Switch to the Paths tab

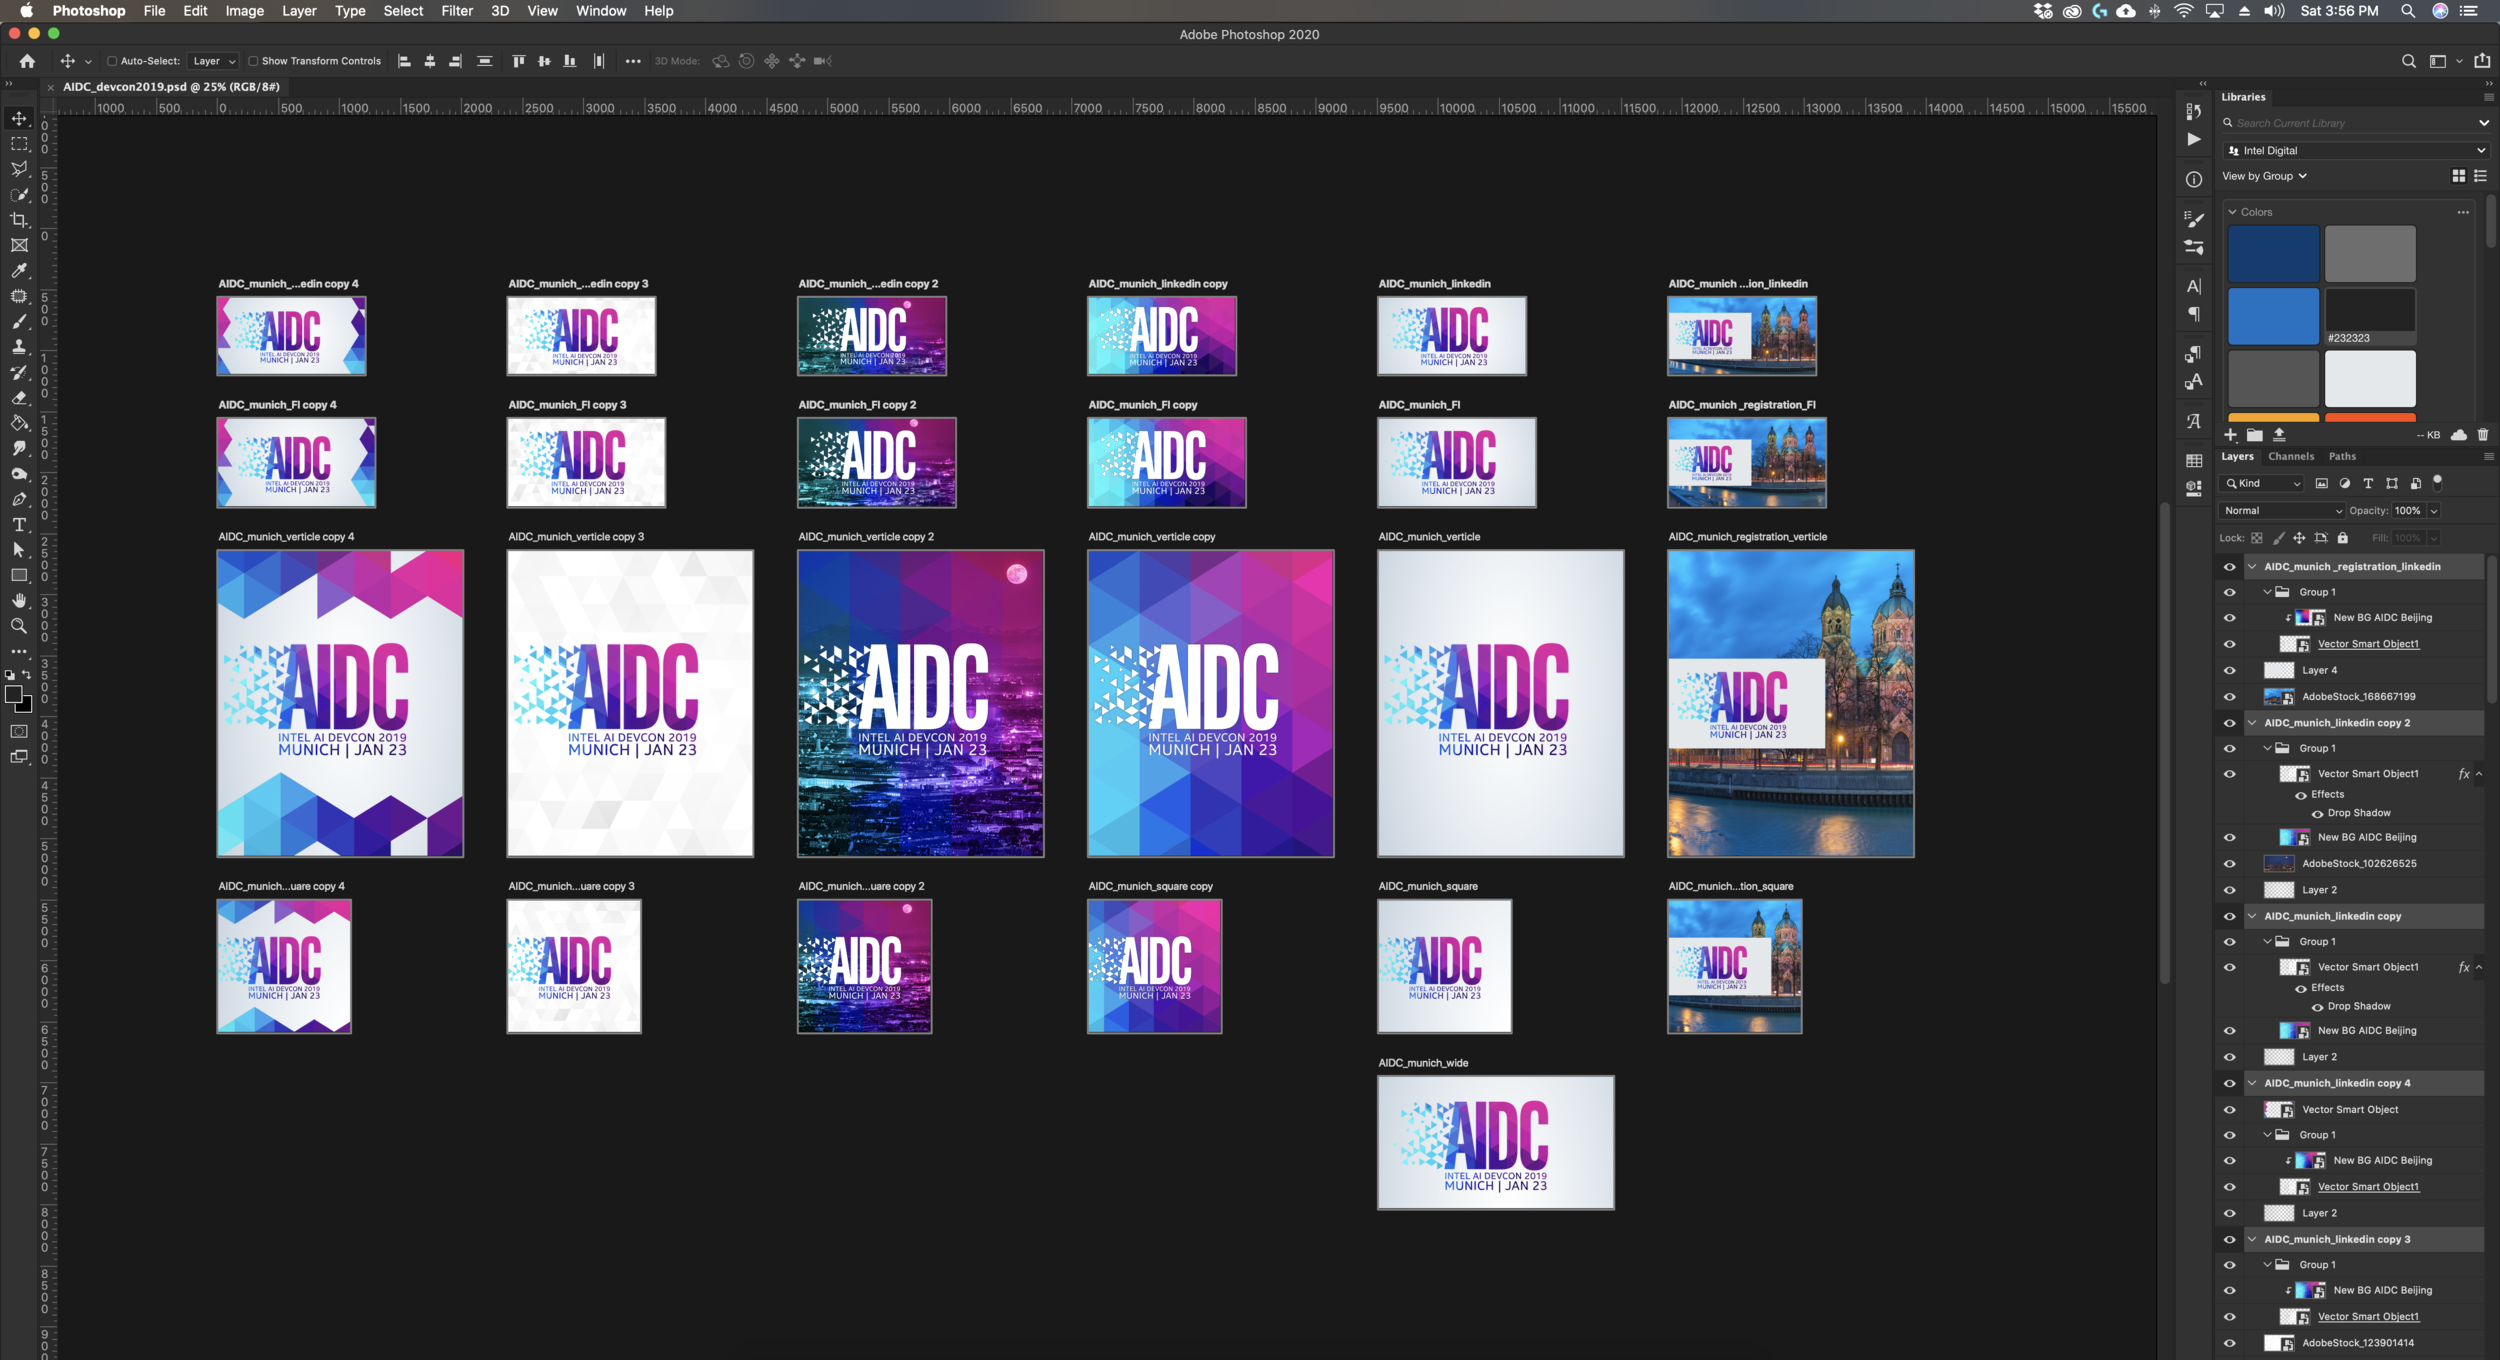click(2342, 457)
